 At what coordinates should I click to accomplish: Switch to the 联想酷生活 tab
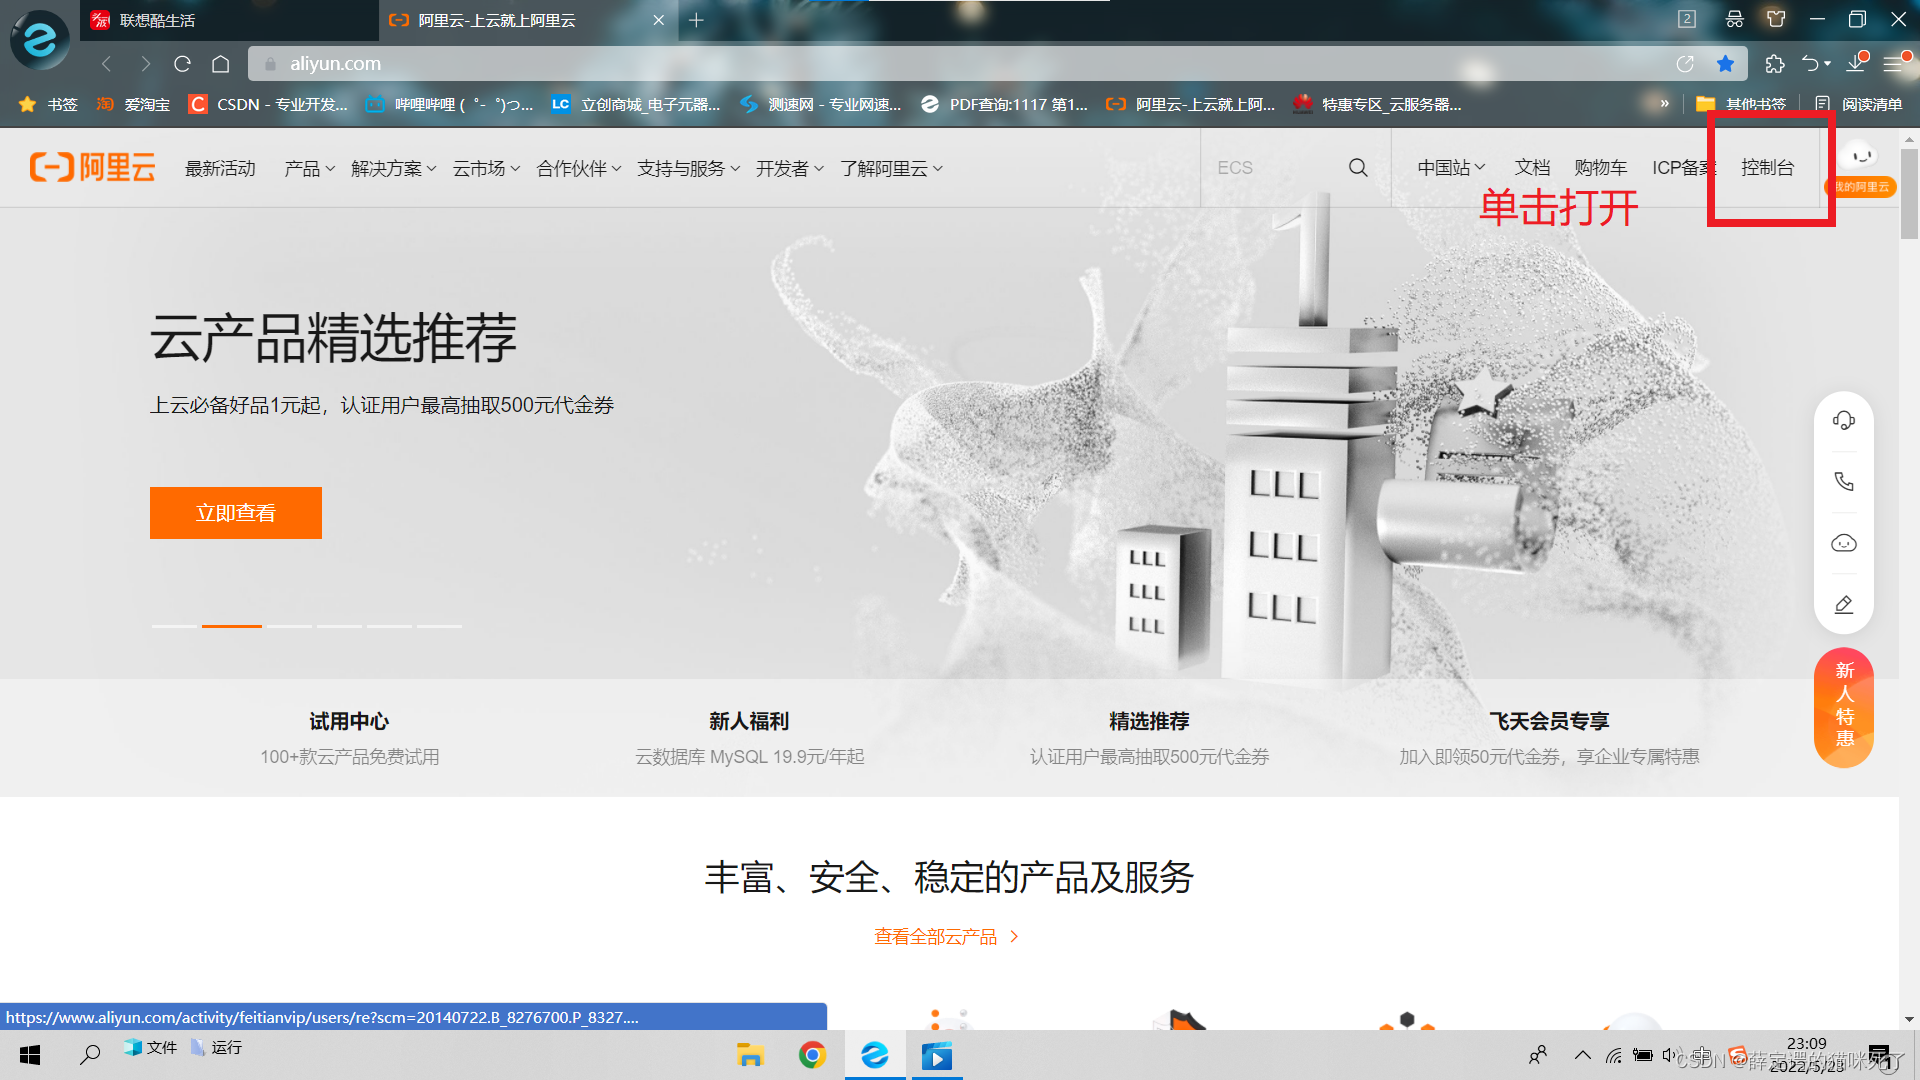tap(229, 20)
